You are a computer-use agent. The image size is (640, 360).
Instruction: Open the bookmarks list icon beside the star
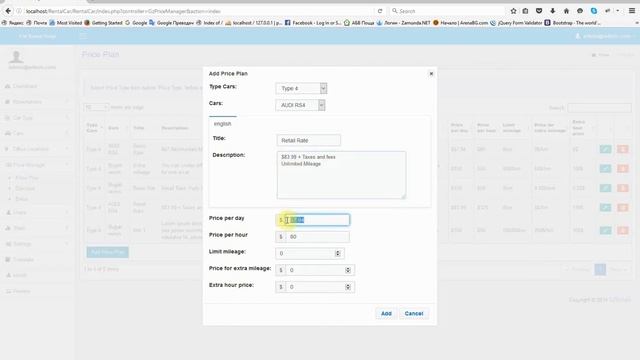point(526,11)
